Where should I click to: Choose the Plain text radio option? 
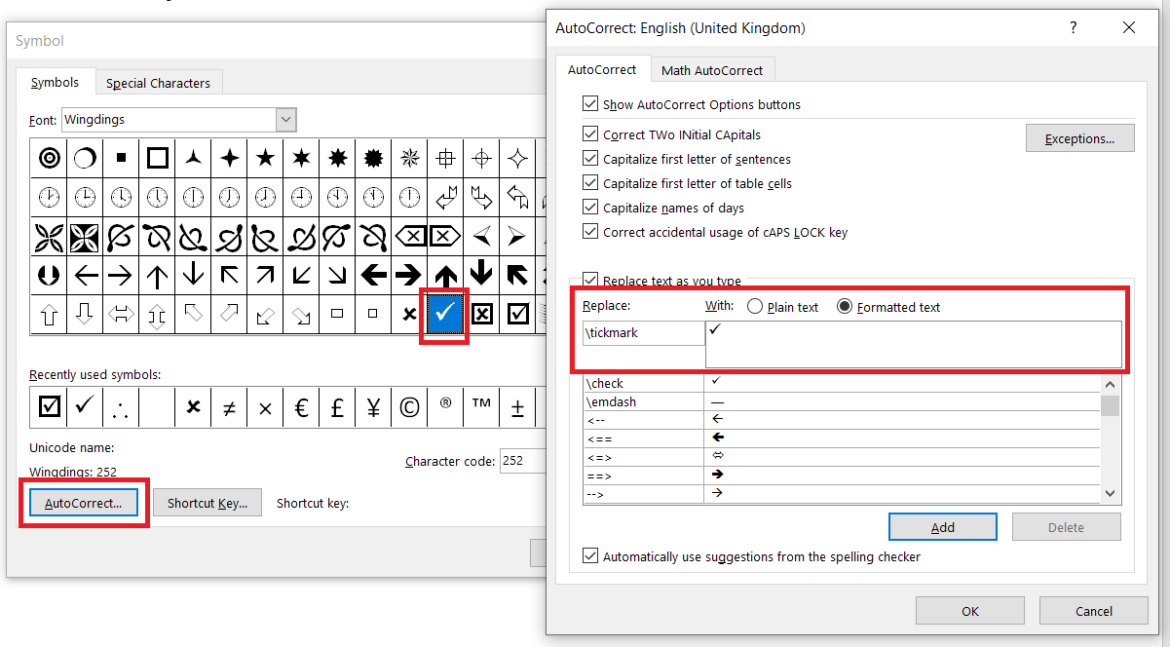[x=755, y=307]
